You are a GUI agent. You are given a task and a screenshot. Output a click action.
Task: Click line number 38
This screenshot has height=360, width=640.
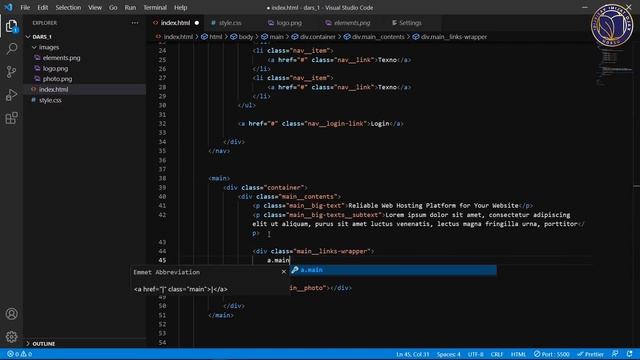pyautogui.click(x=162, y=178)
